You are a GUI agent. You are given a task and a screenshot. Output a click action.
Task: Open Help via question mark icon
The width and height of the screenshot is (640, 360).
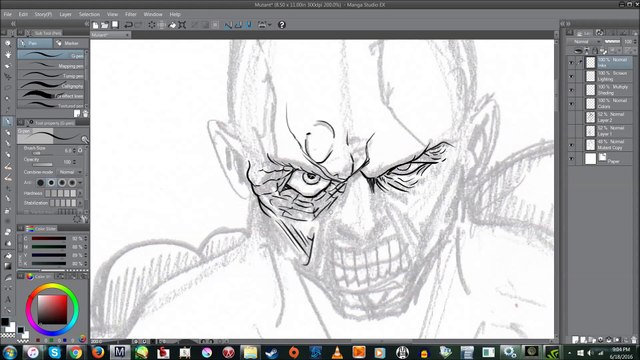tap(282, 25)
